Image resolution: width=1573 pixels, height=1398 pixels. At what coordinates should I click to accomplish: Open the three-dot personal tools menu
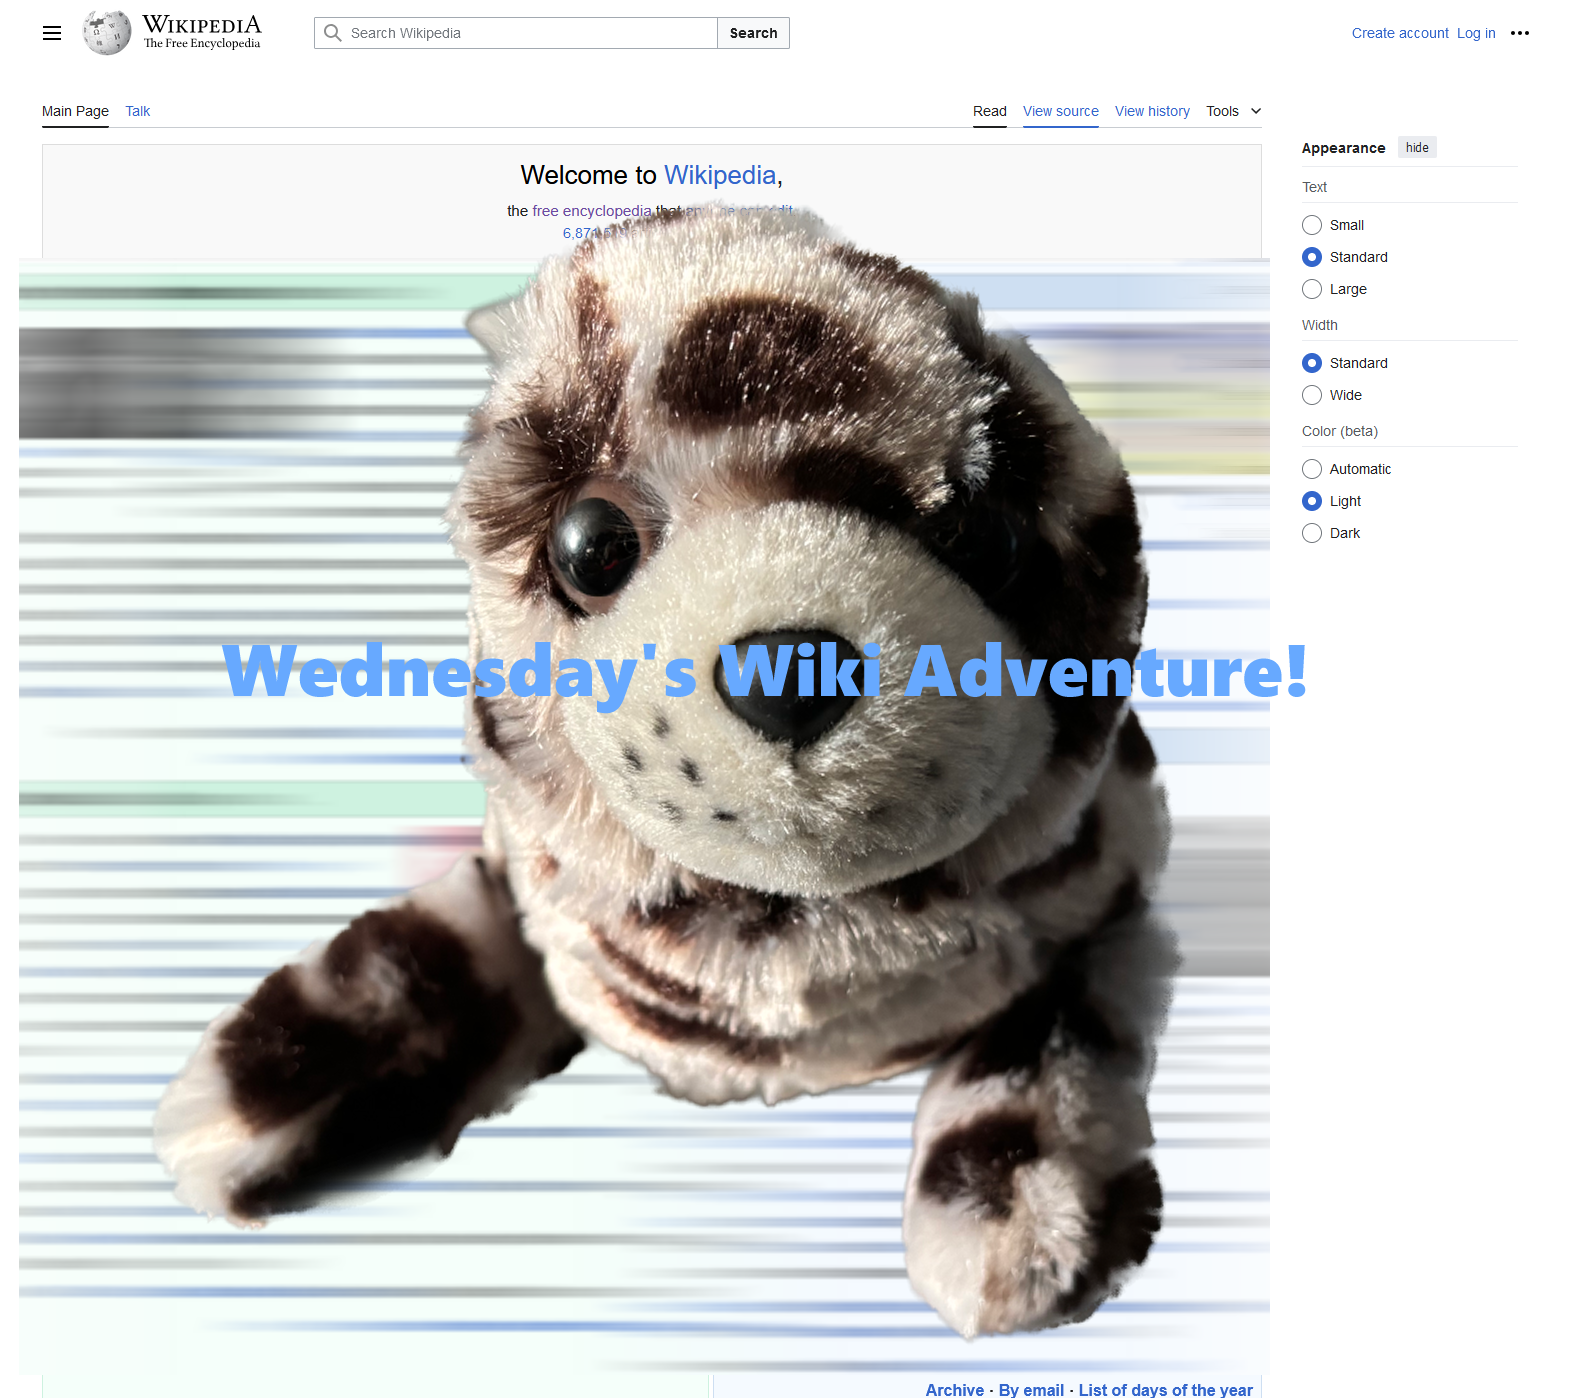coord(1519,33)
